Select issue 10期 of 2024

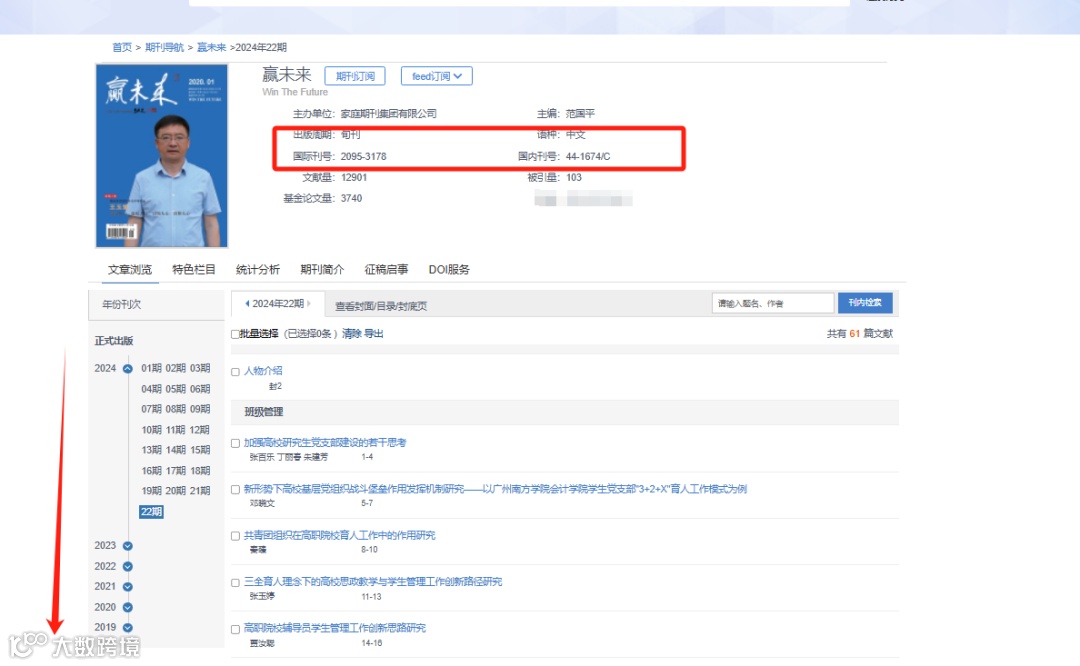(x=151, y=430)
